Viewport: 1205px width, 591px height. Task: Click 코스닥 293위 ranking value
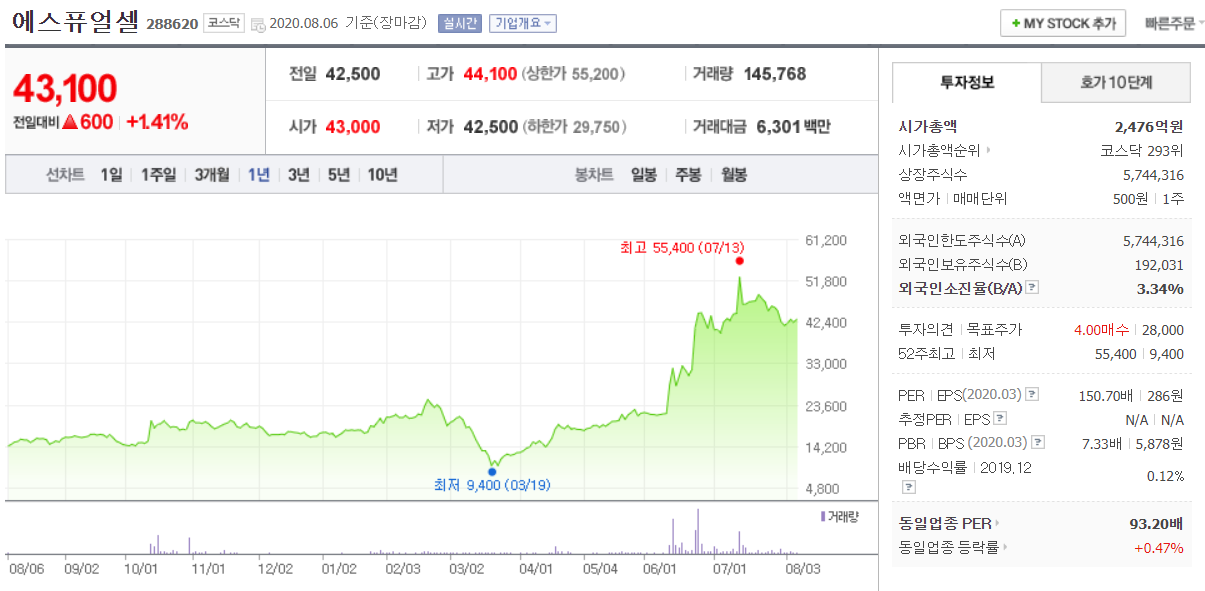coord(1142,151)
